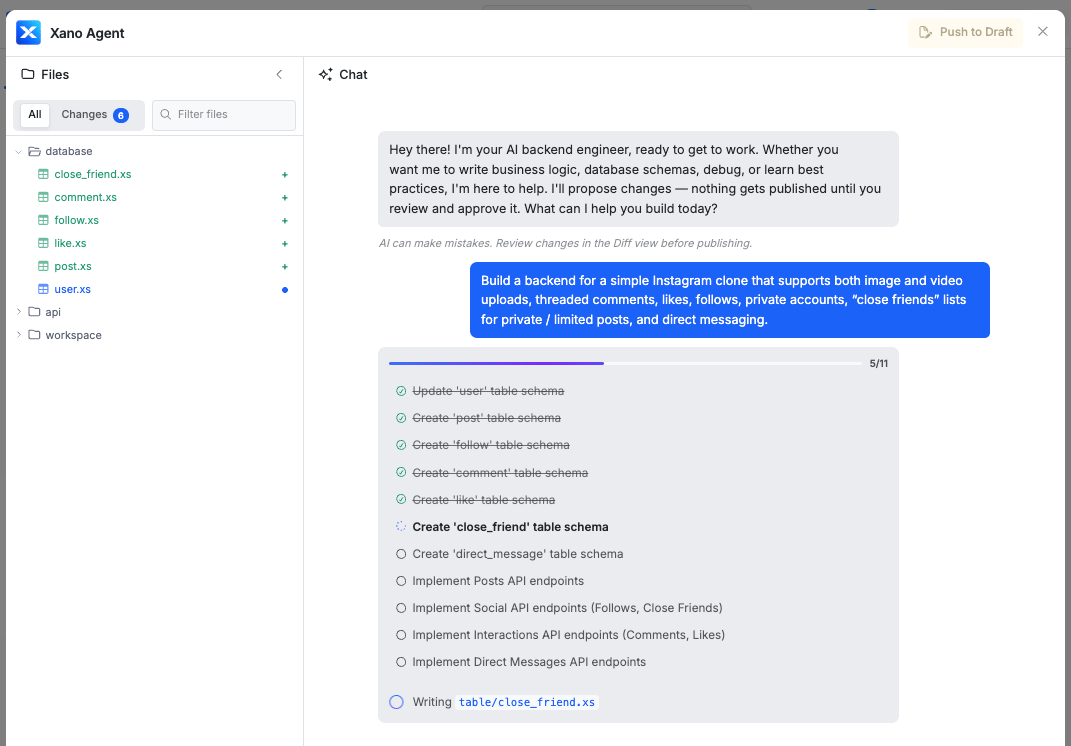Screen dimensions: 1071x746
Task: Click the folder icon next to the Files heading
Action: click(x=27, y=74)
